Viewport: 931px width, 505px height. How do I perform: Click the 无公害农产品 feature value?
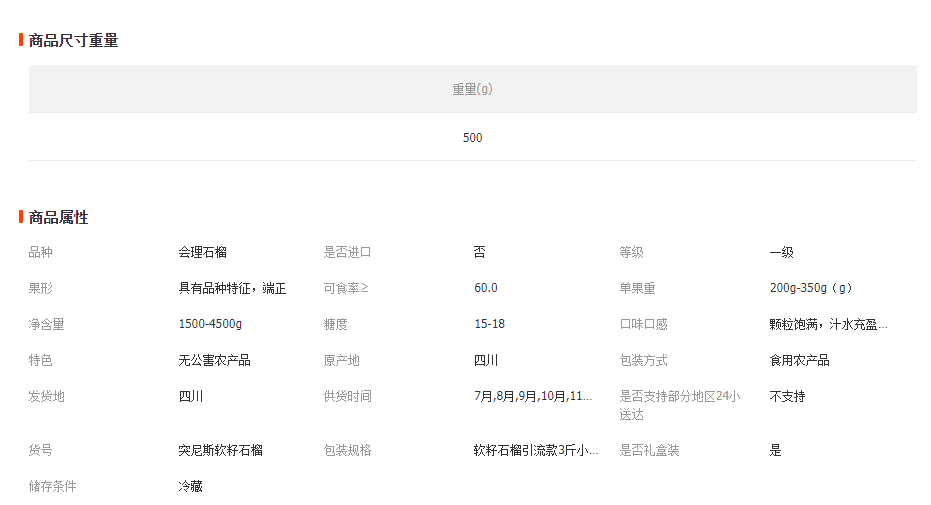pos(214,360)
